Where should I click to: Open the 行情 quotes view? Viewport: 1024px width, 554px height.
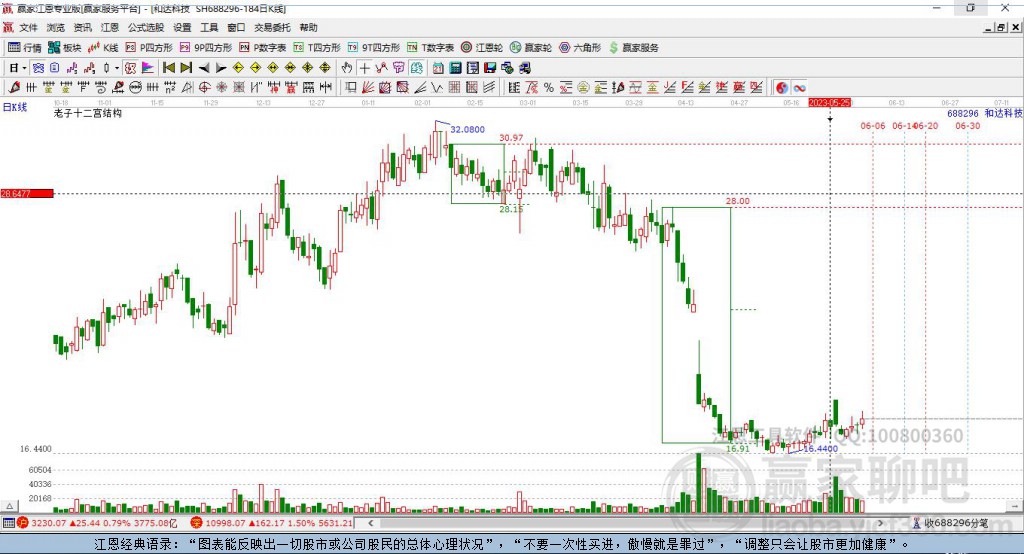[25, 48]
